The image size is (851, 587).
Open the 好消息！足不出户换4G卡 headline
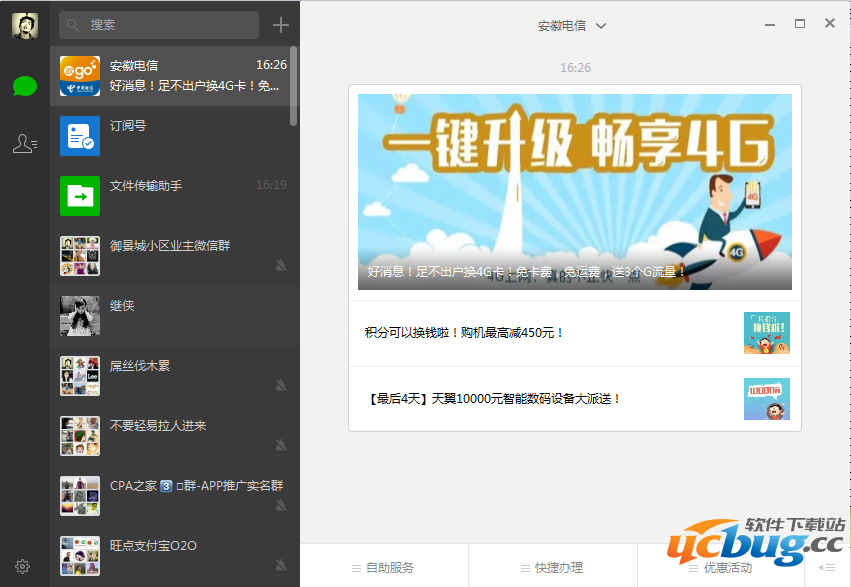click(x=526, y=272)
